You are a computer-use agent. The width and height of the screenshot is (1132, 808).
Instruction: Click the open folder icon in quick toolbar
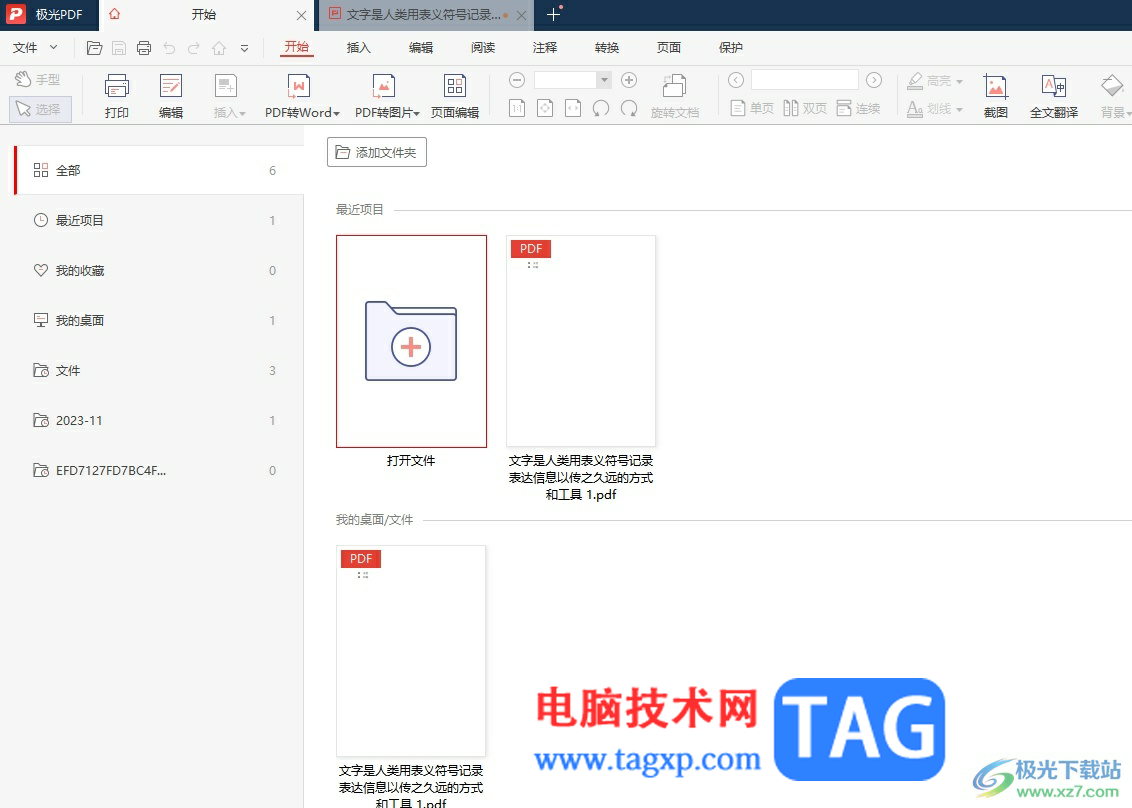pos(95,48)
